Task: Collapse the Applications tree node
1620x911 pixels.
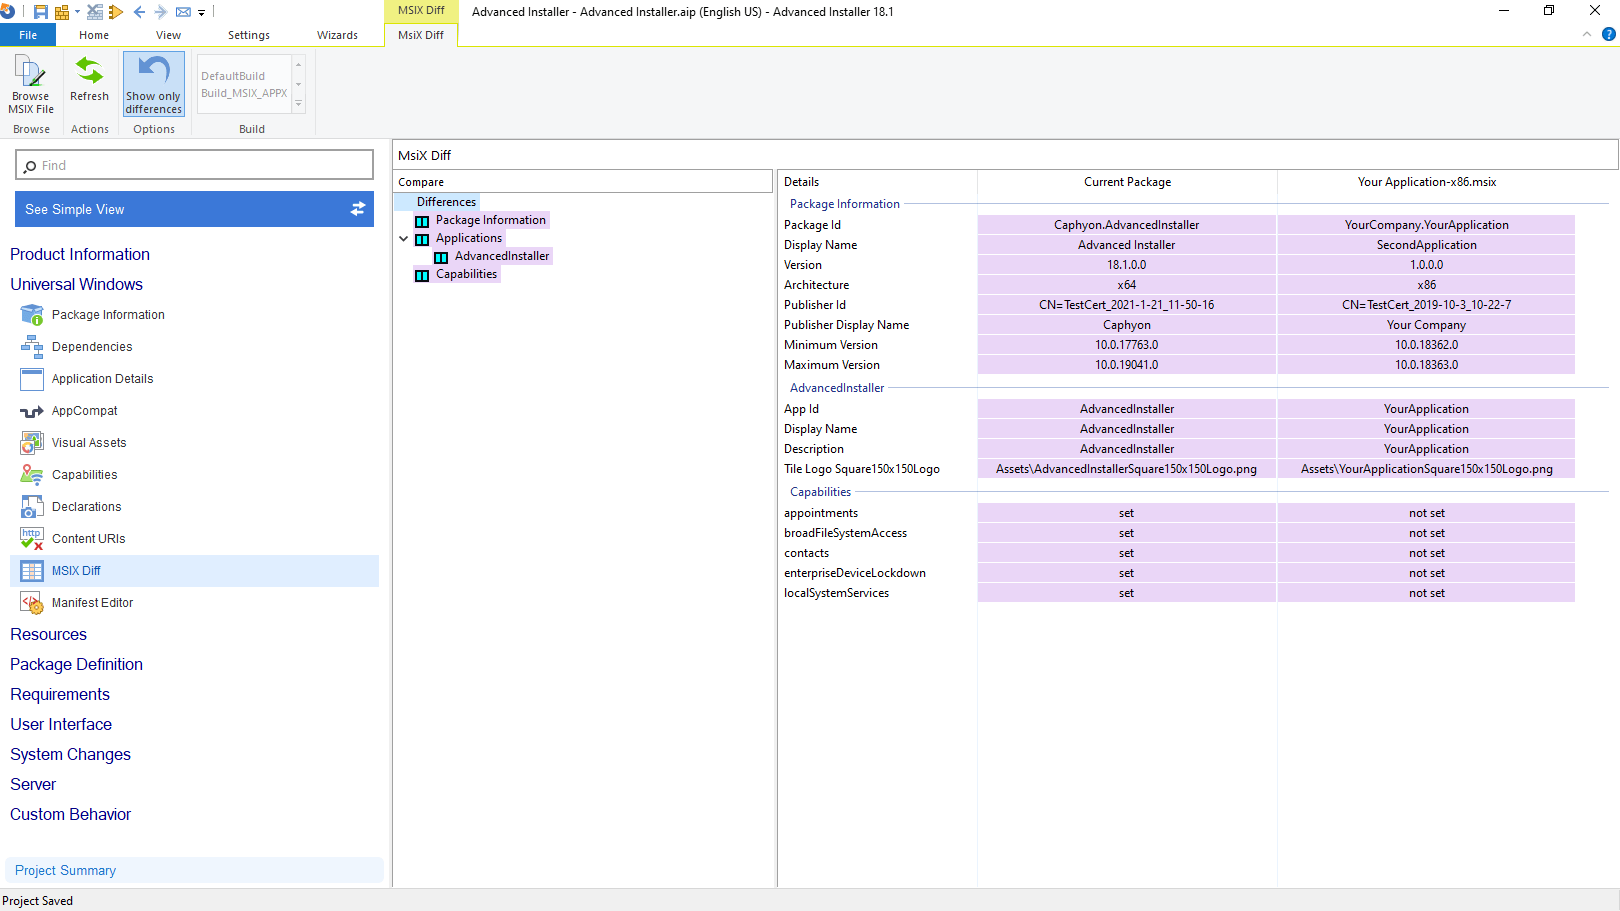Action: click(x=404, y=238)
